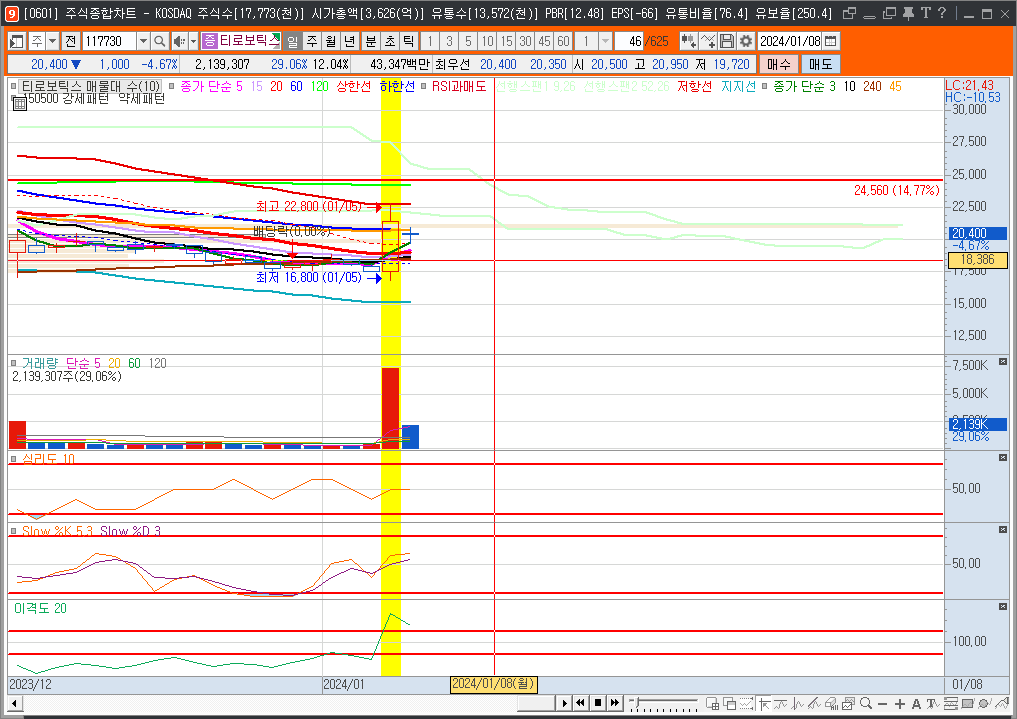Switch to 월 monthly chart

pos(331,41)
